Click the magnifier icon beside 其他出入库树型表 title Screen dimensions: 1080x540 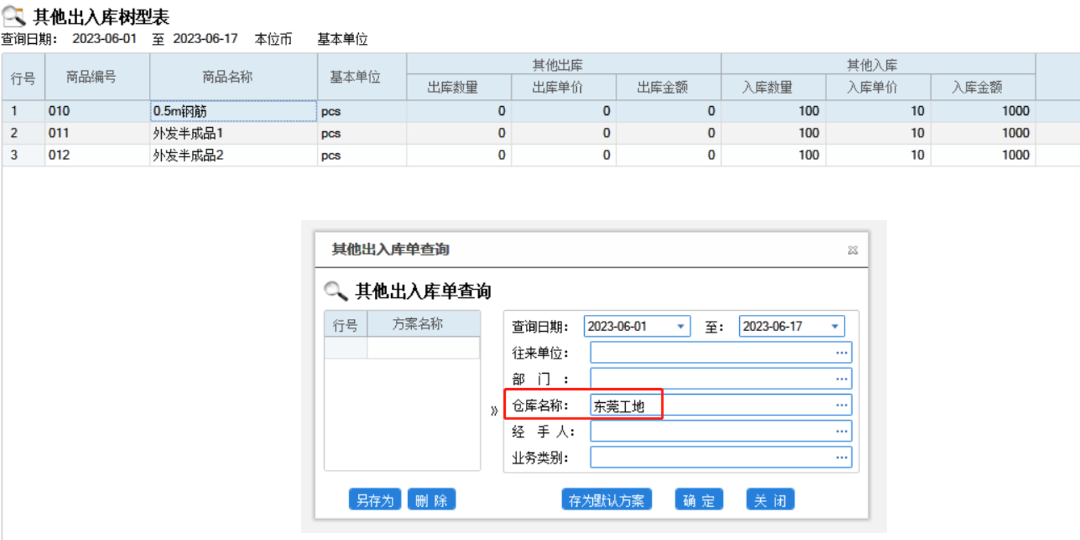tap(14, 17)
